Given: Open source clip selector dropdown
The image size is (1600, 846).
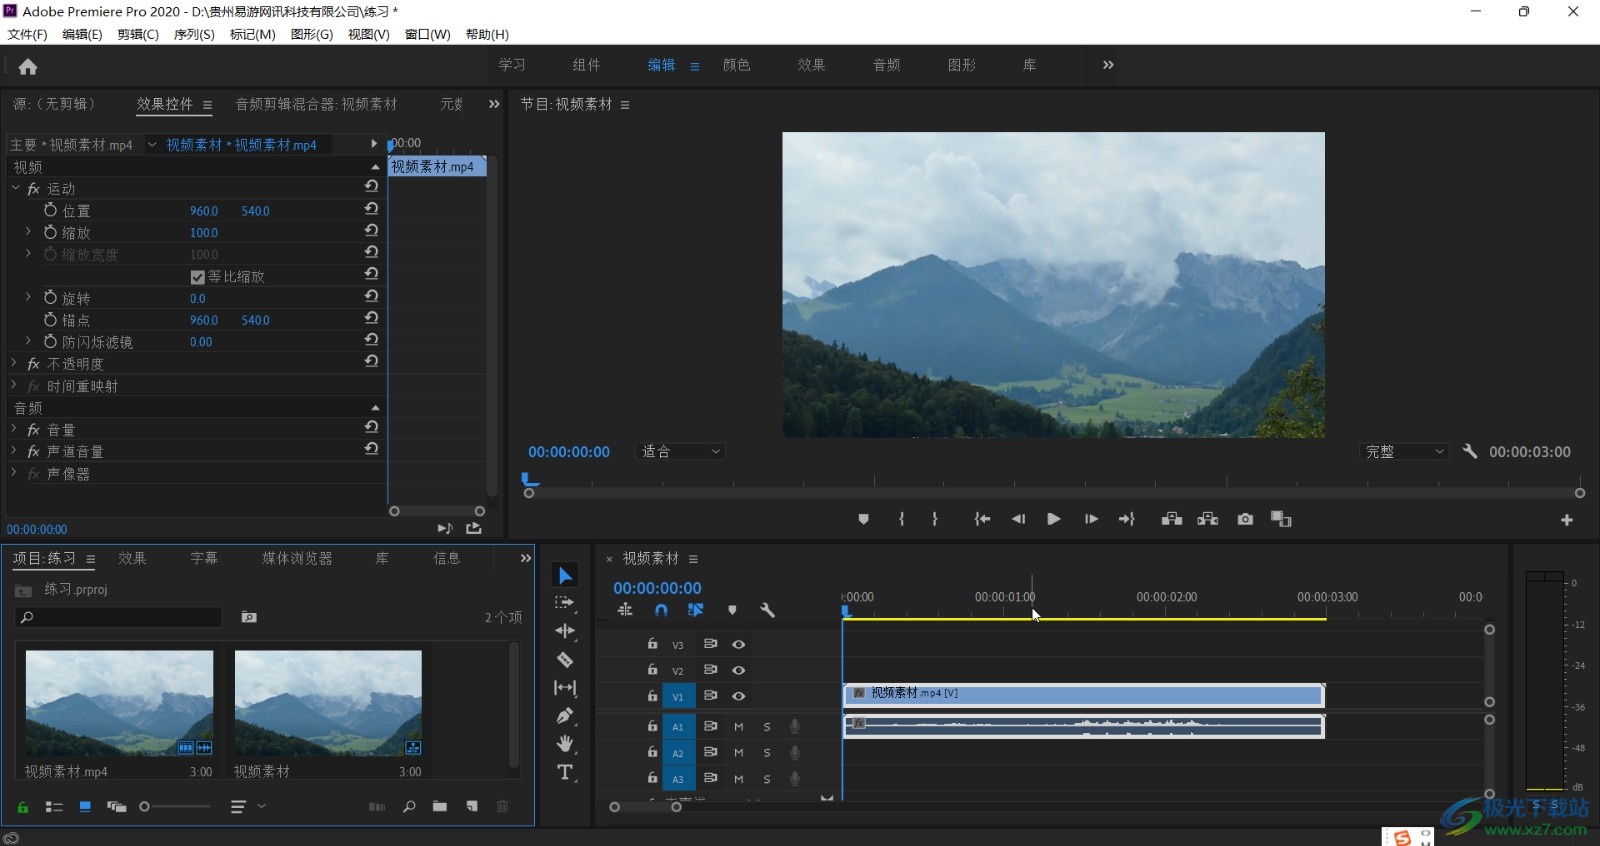Looking at the screenshot, I should click(152, 144).
